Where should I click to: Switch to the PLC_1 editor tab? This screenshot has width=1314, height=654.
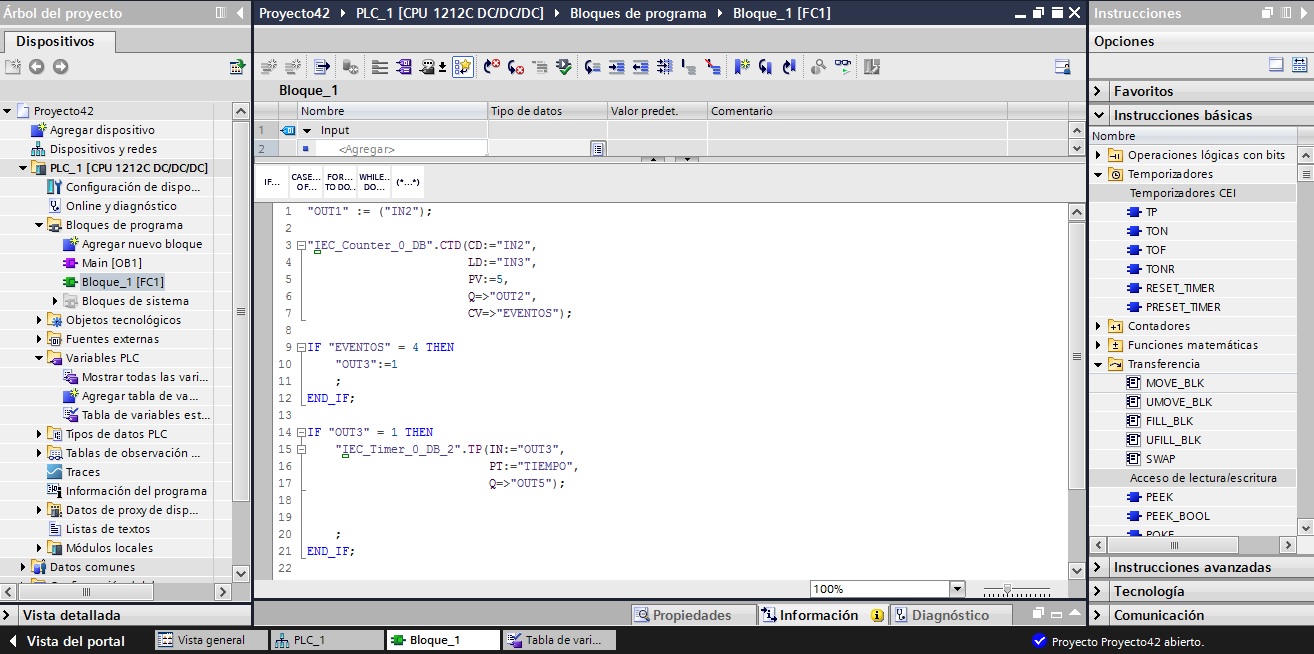[x=327, y=640]
